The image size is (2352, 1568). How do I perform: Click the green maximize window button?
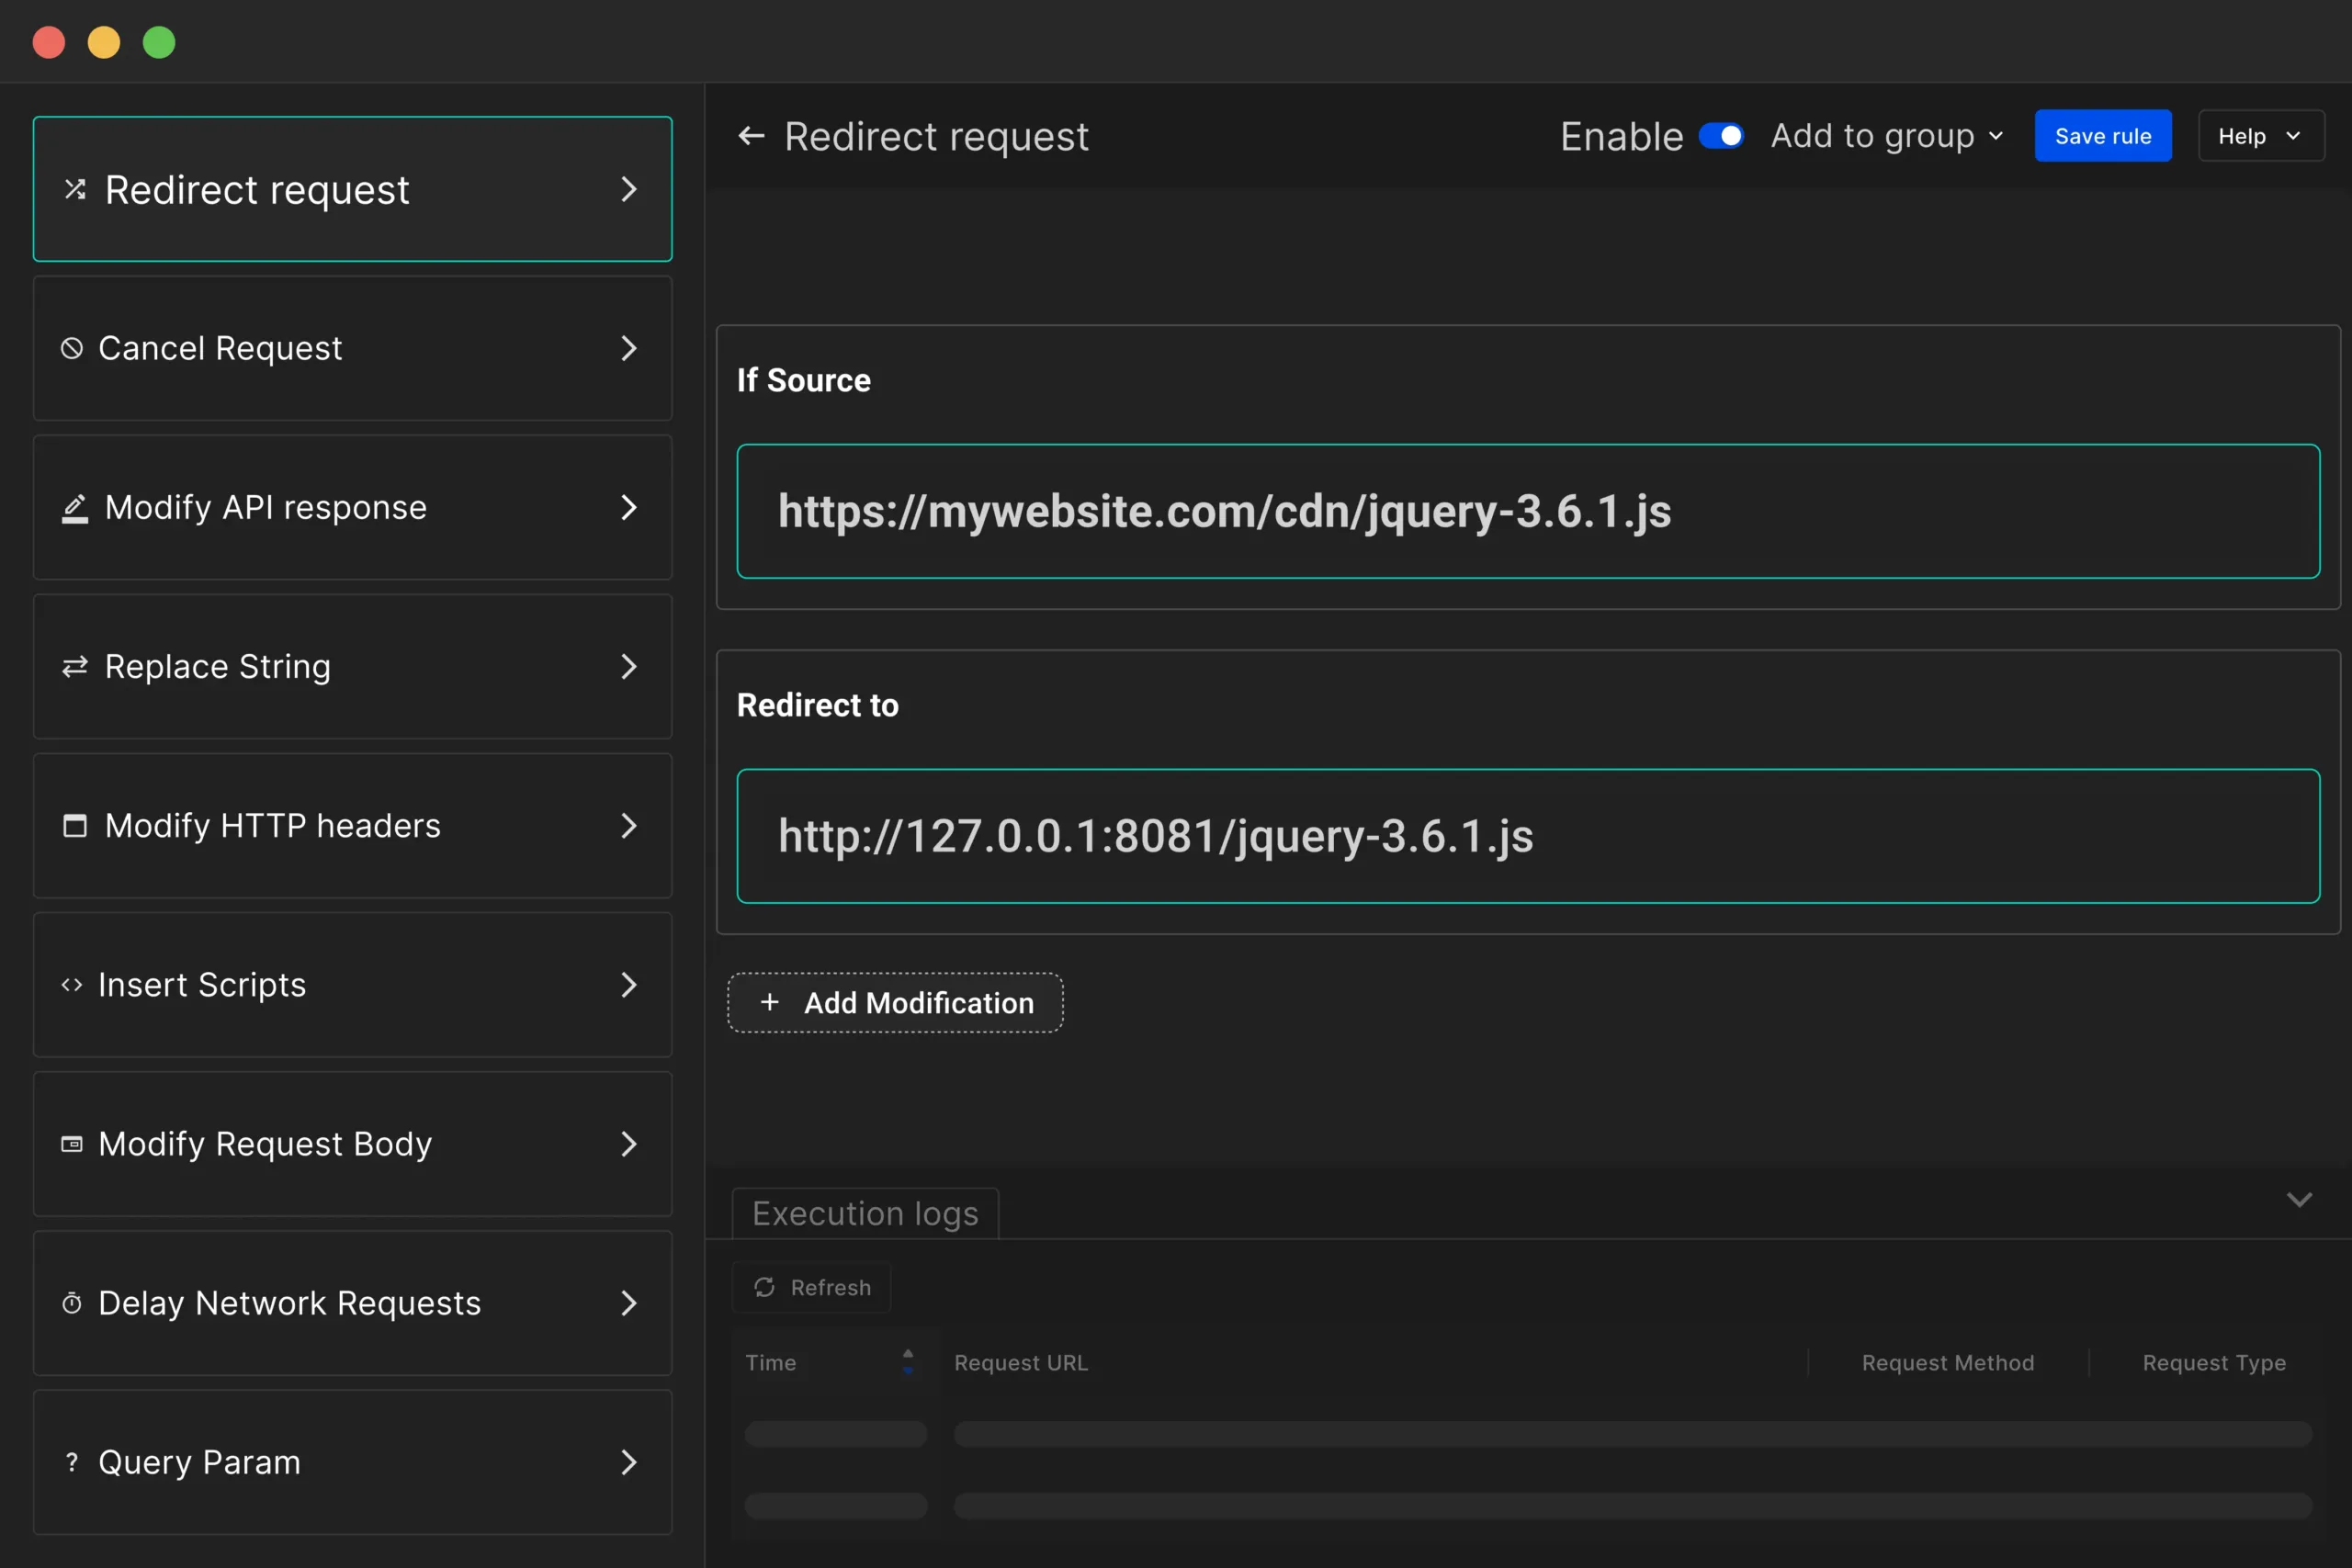point(159,42)
